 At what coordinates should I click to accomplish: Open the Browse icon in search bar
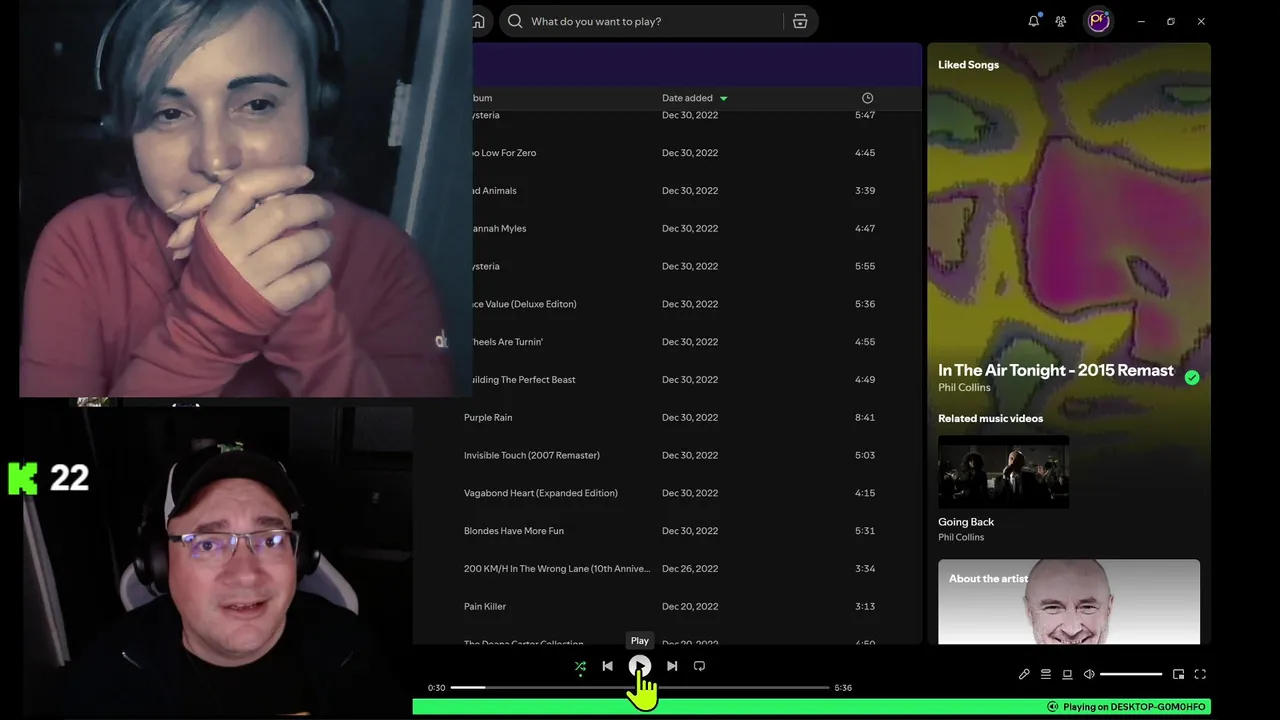(x=800, y=21)
